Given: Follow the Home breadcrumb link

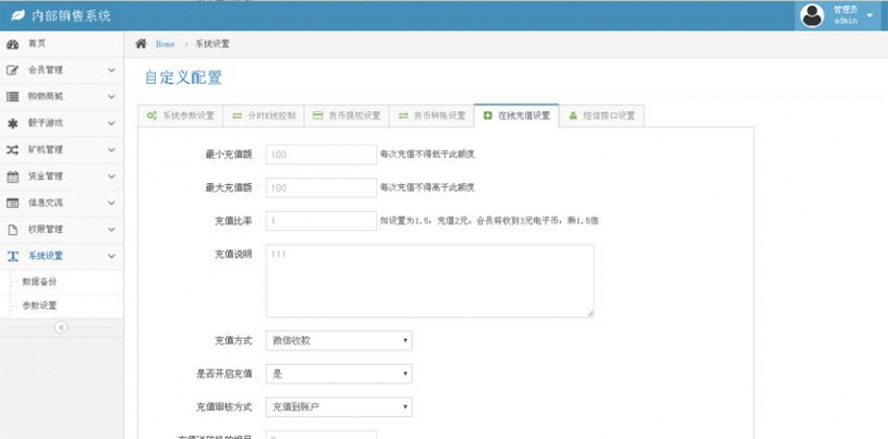Looking at the screenshot, I should click(x=165, y=44).
